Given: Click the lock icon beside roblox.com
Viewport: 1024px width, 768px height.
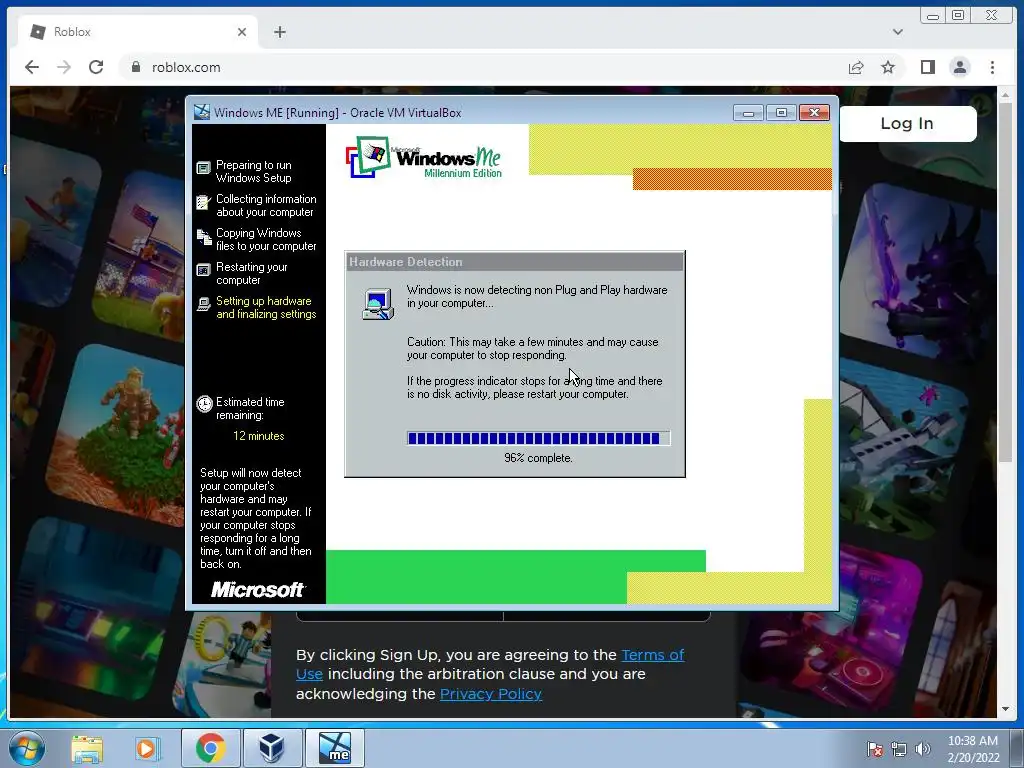Looking at the screenshot, I should 136,67.
